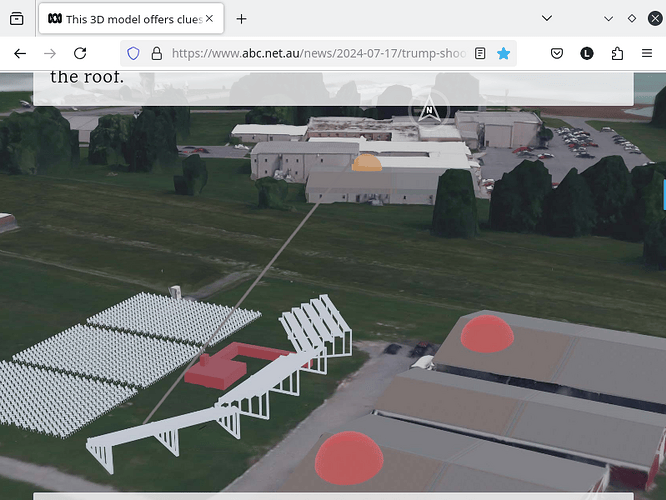Toggle reader view for the article
This screenshot has width=666, height=500.
481,53
